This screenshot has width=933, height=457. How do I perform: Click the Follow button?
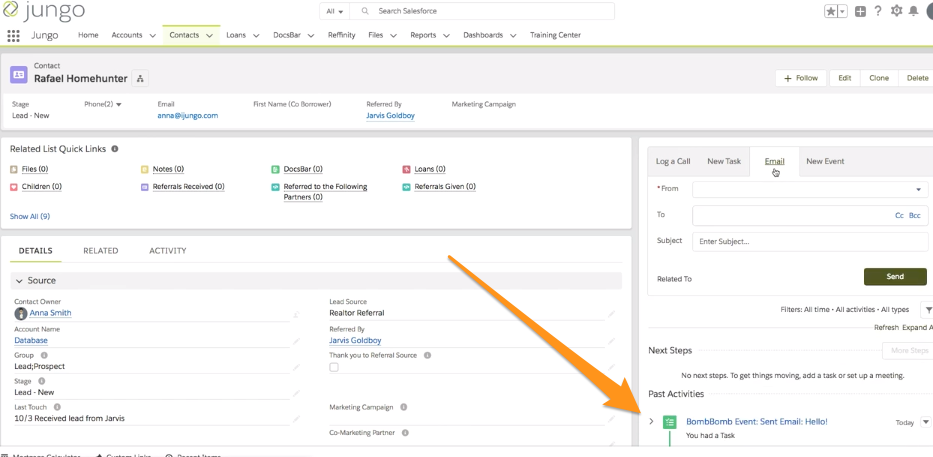click(x=801, y=78)
